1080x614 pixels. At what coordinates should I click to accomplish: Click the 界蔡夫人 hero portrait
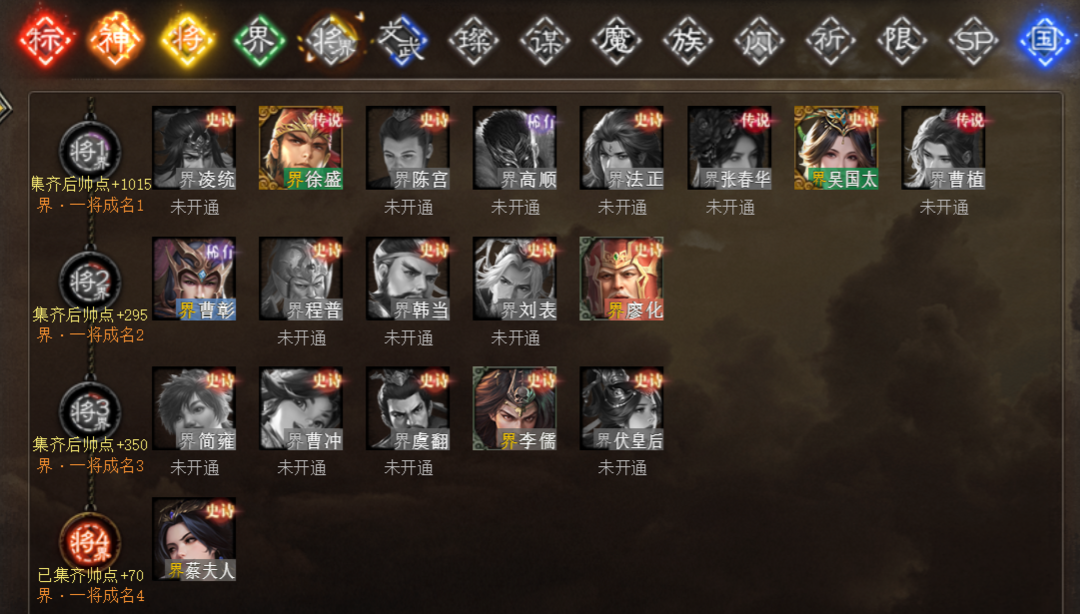click(x=194, y=539)
